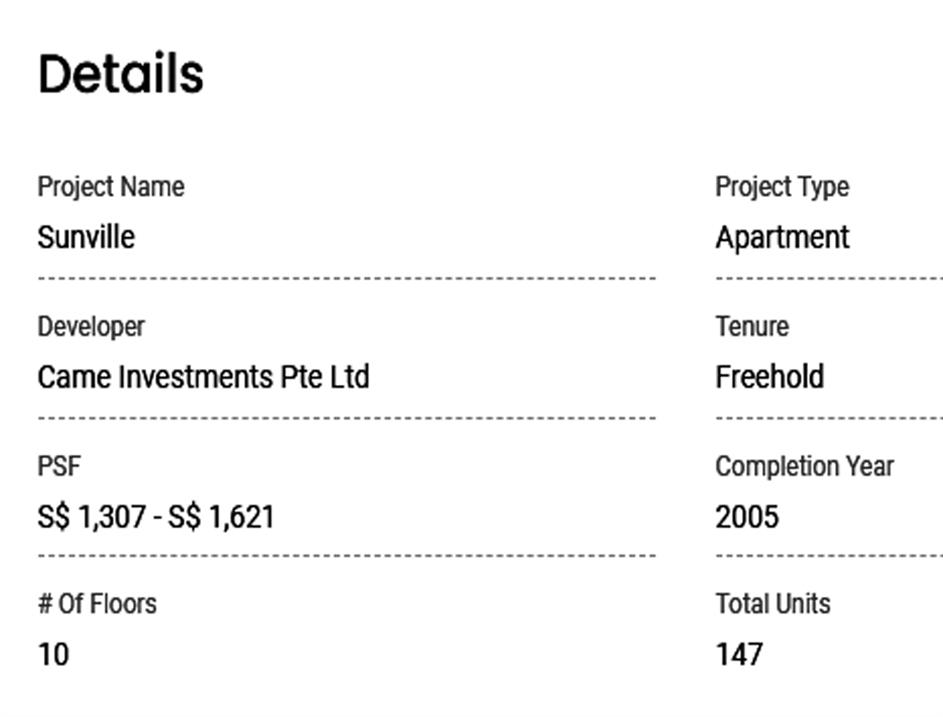
Task: Click the Developer field label
Action: point(91,327)
